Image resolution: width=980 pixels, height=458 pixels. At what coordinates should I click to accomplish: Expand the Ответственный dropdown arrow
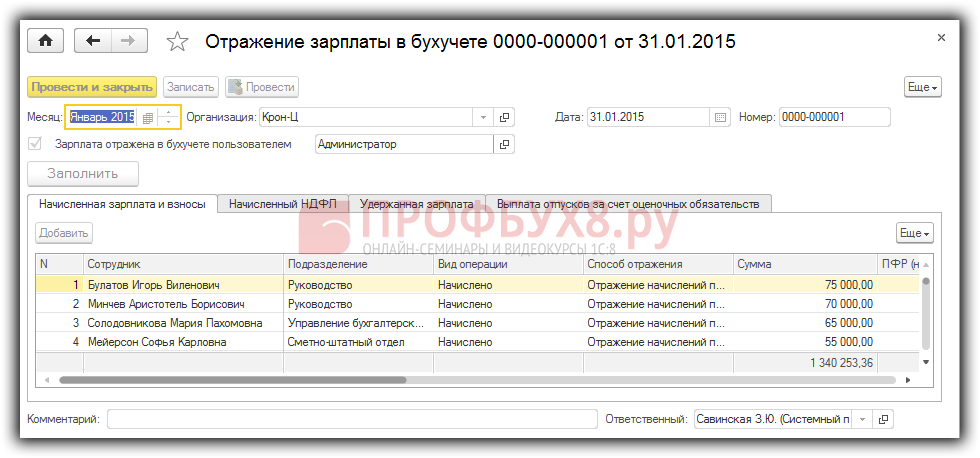[862, 419]
